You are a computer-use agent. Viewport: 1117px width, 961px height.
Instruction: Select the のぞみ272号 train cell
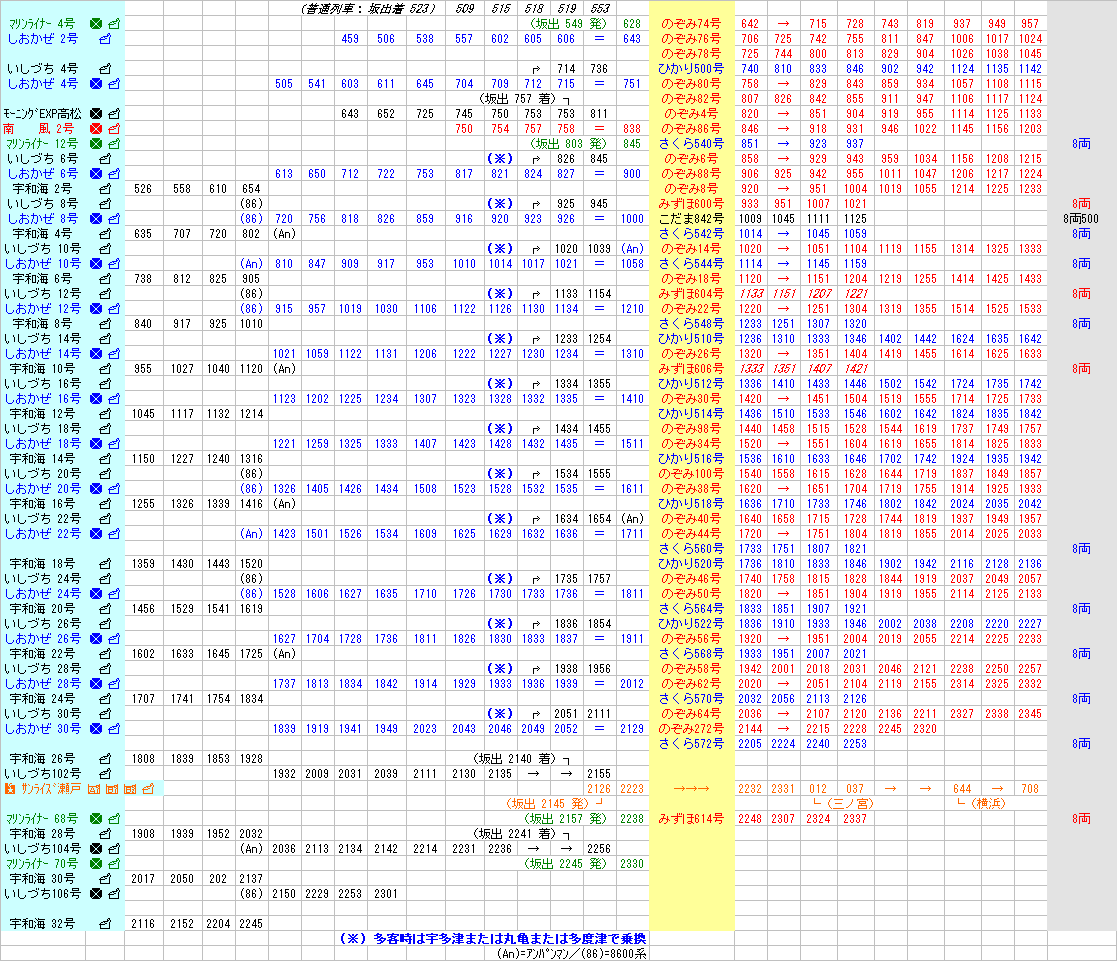[x=691, y=729]
